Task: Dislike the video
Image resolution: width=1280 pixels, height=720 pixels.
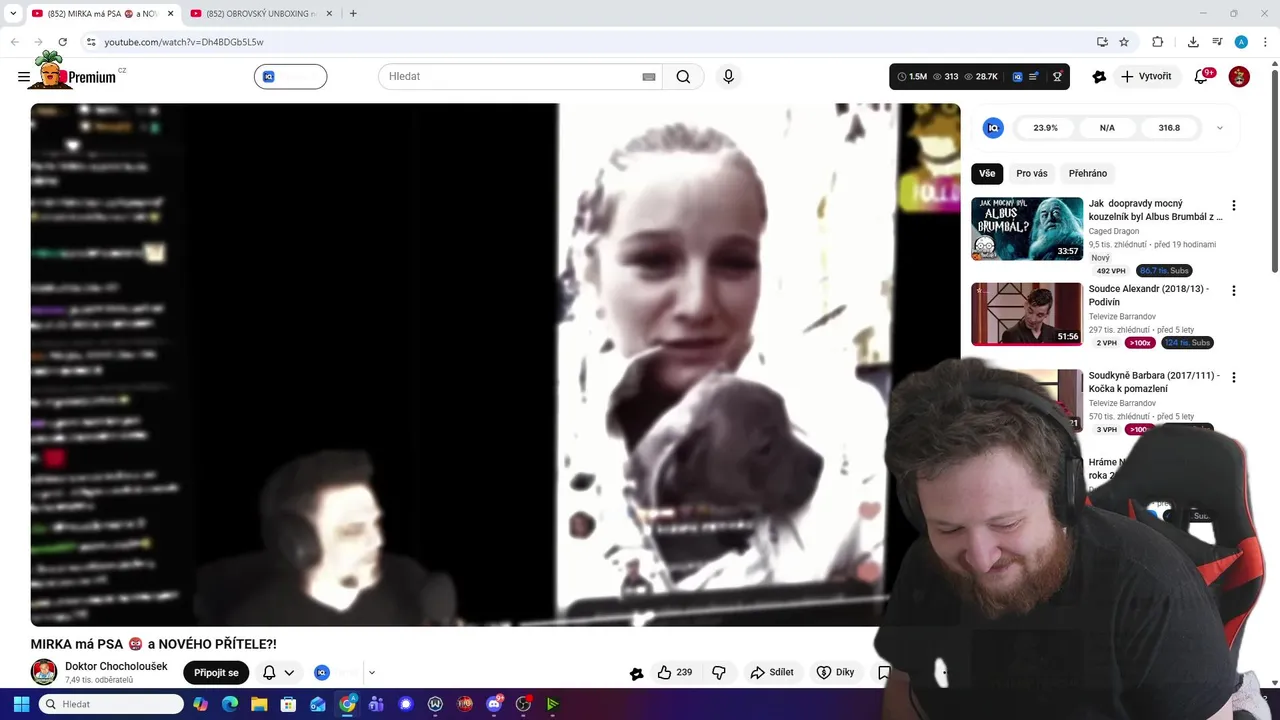Action: pyautogui.click(x=718, y=673)
